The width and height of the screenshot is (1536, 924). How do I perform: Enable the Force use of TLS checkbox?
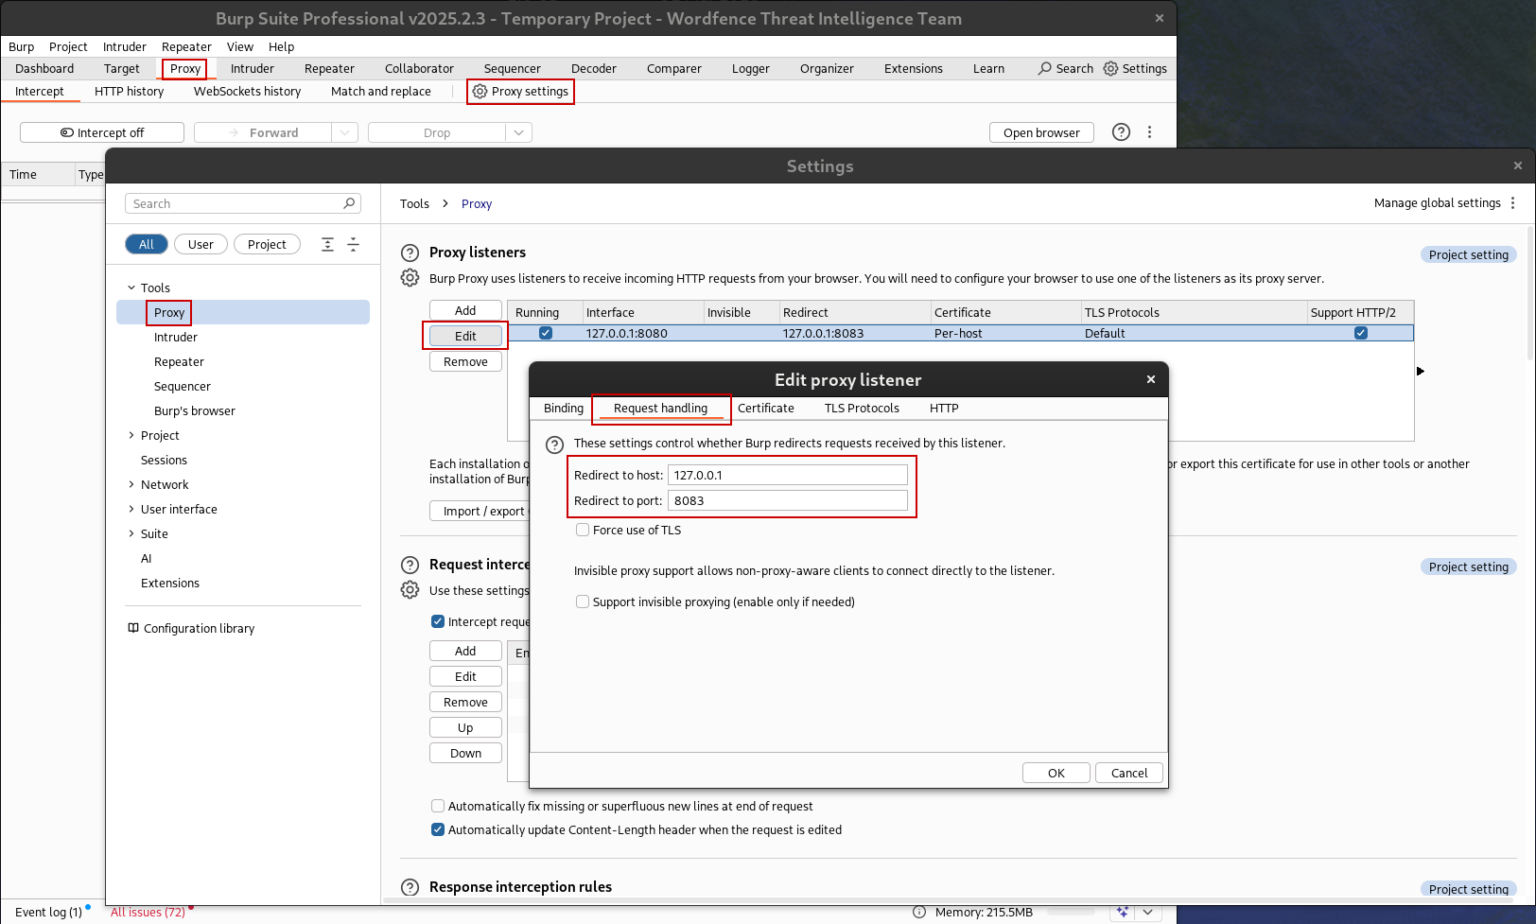582,529
